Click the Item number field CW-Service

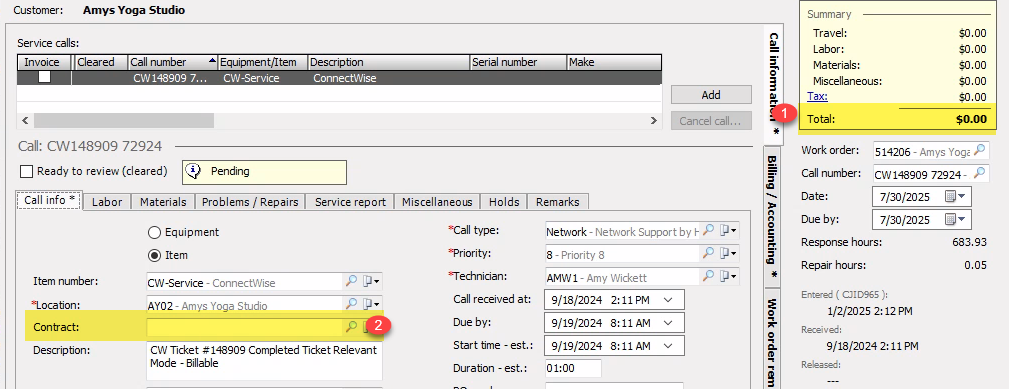tap(245, 282)
